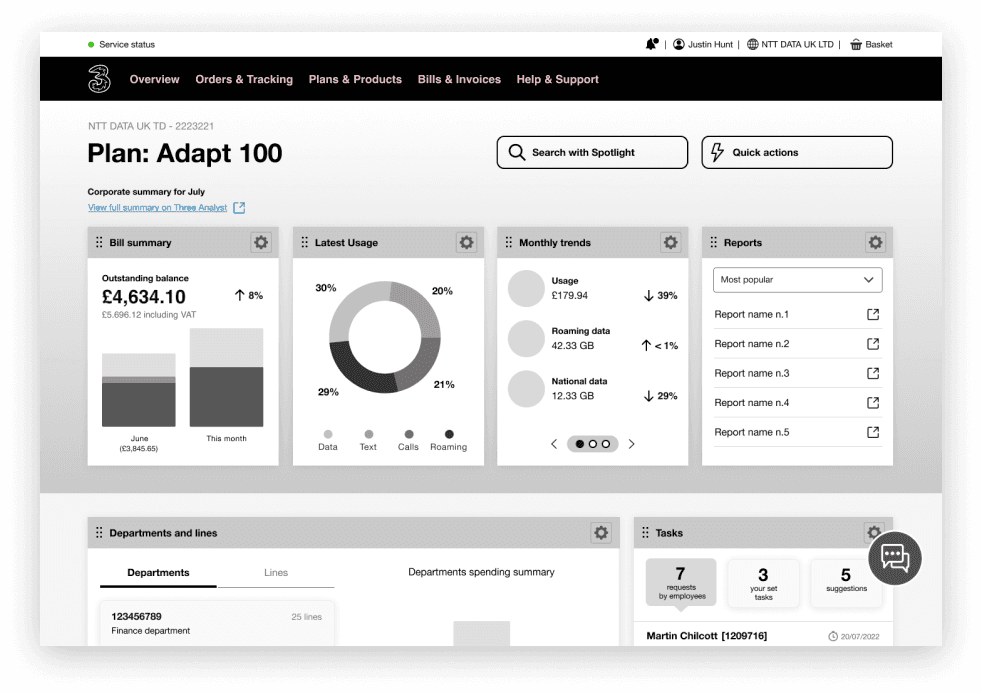Click Latest Usage drag handle dots
The width and height of the screenshot is (982, 694).
tap(304, 242)
